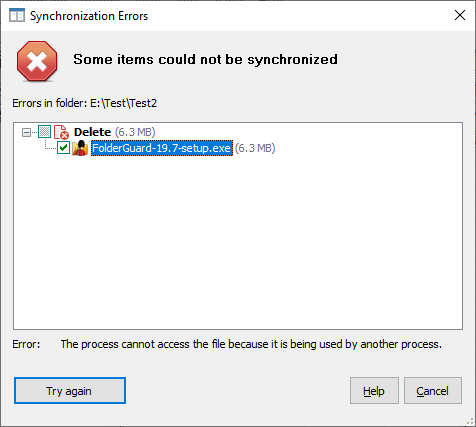
Task: Click the Delete action file icon
Action: pos(61,132)
